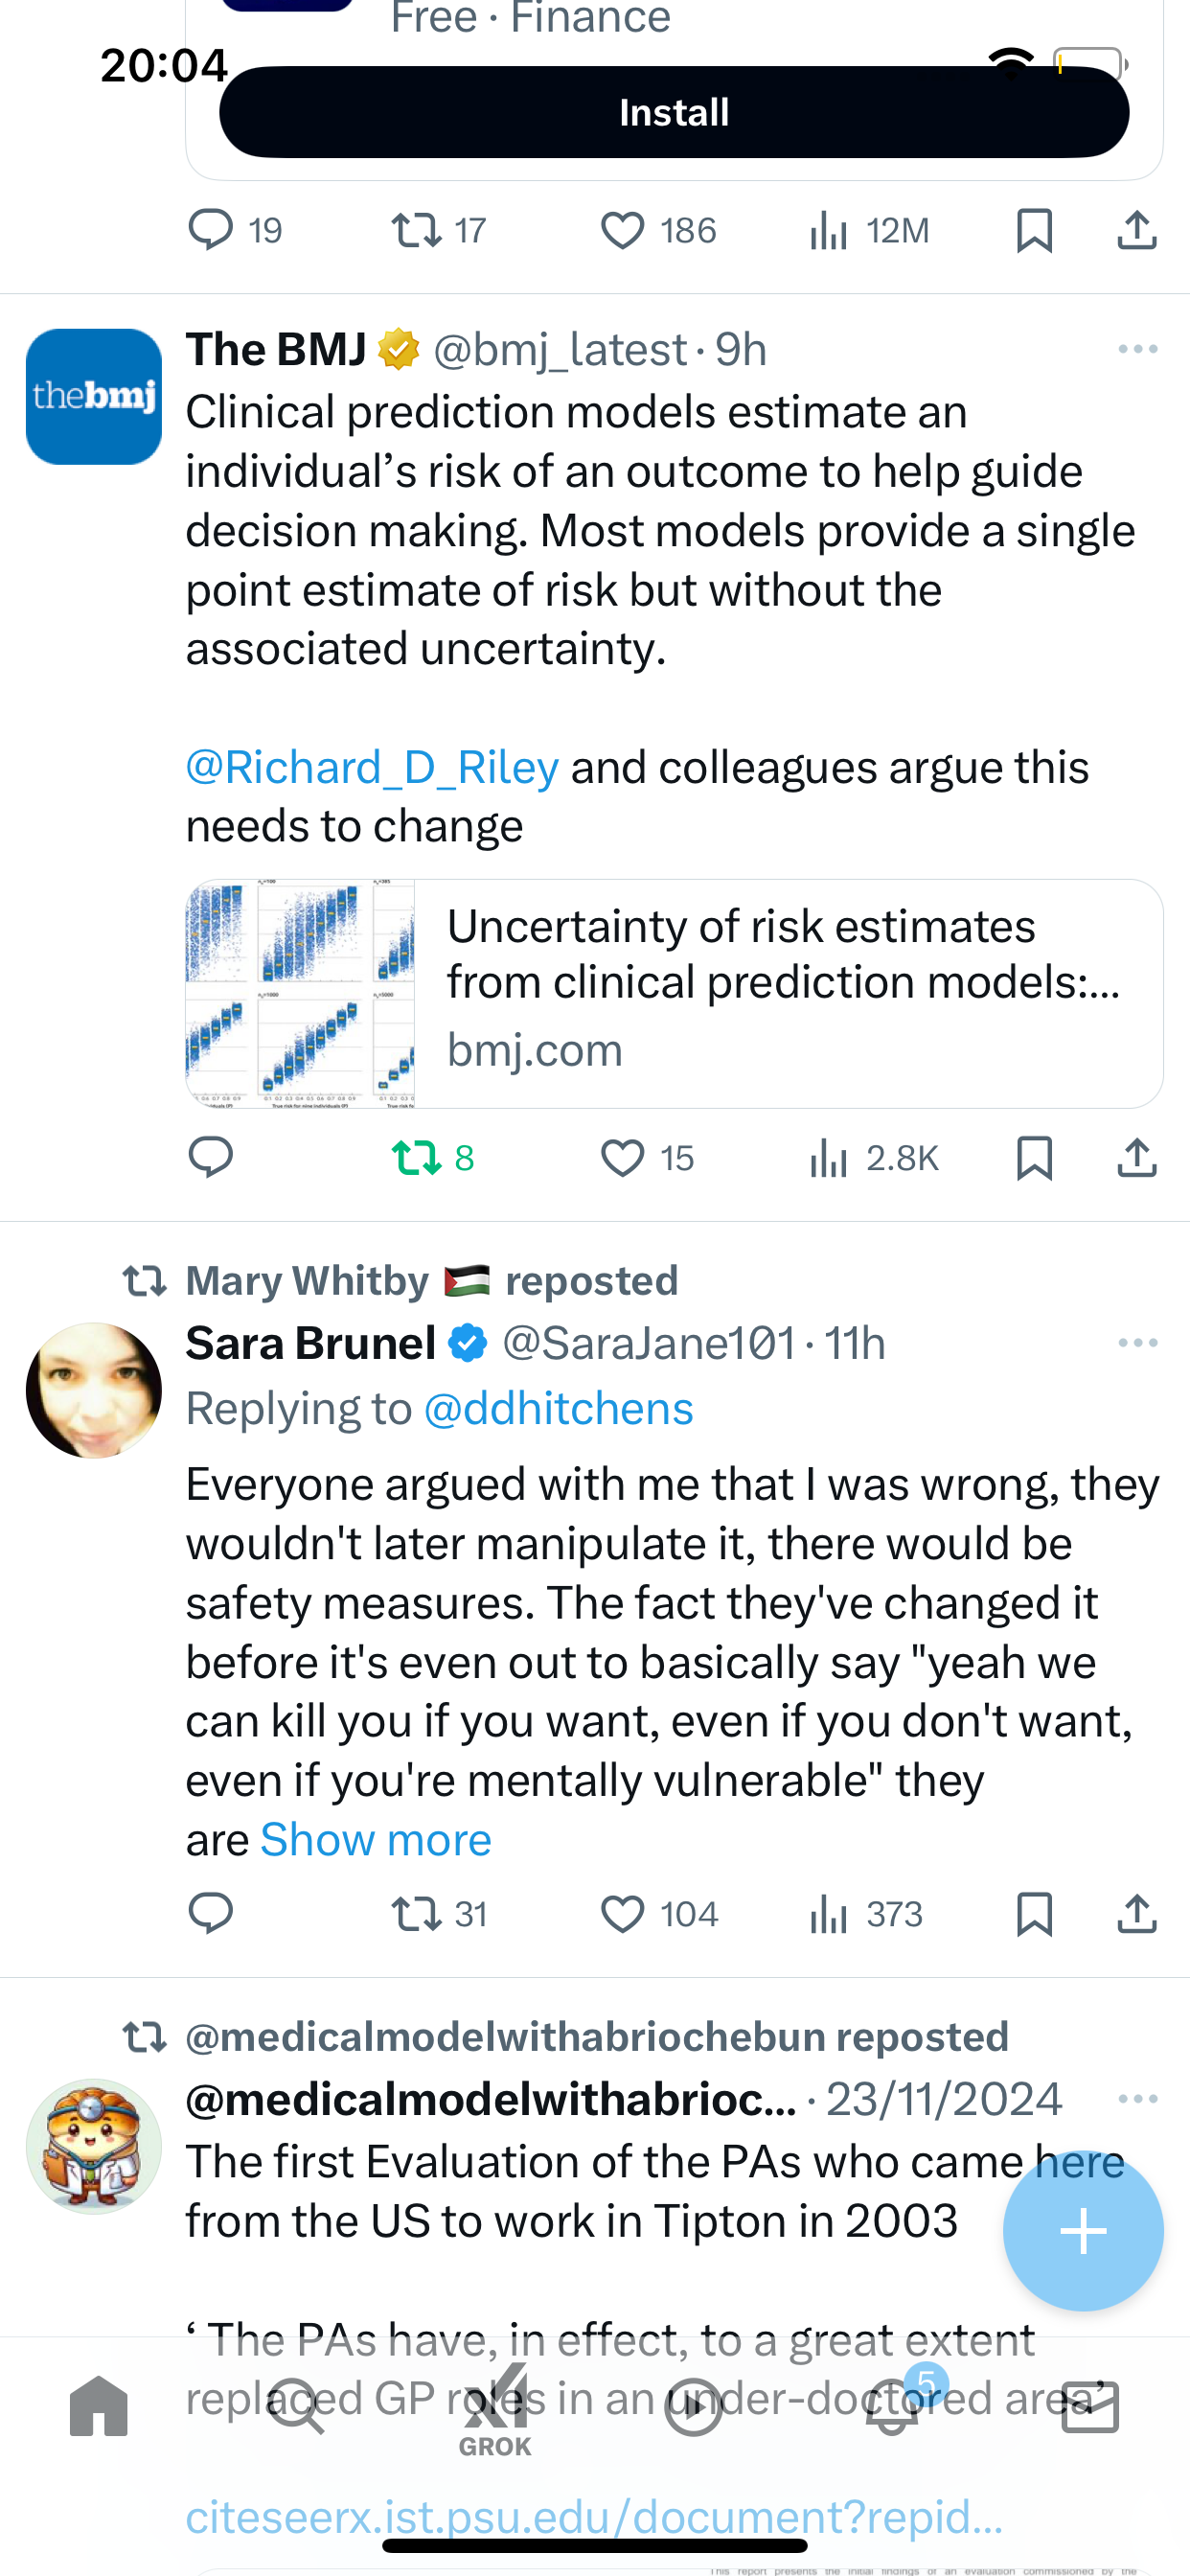
Task: Open the @Richard_D_Riley mention
Action: coord(372,767)
